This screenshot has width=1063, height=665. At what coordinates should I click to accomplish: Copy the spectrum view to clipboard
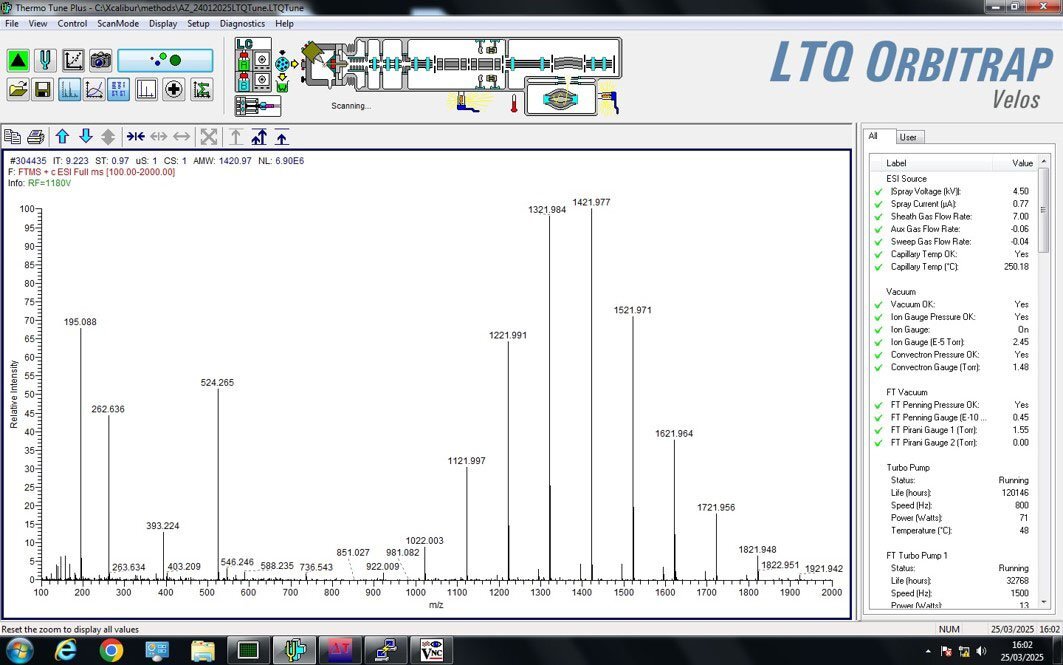(x=13, y=137)
